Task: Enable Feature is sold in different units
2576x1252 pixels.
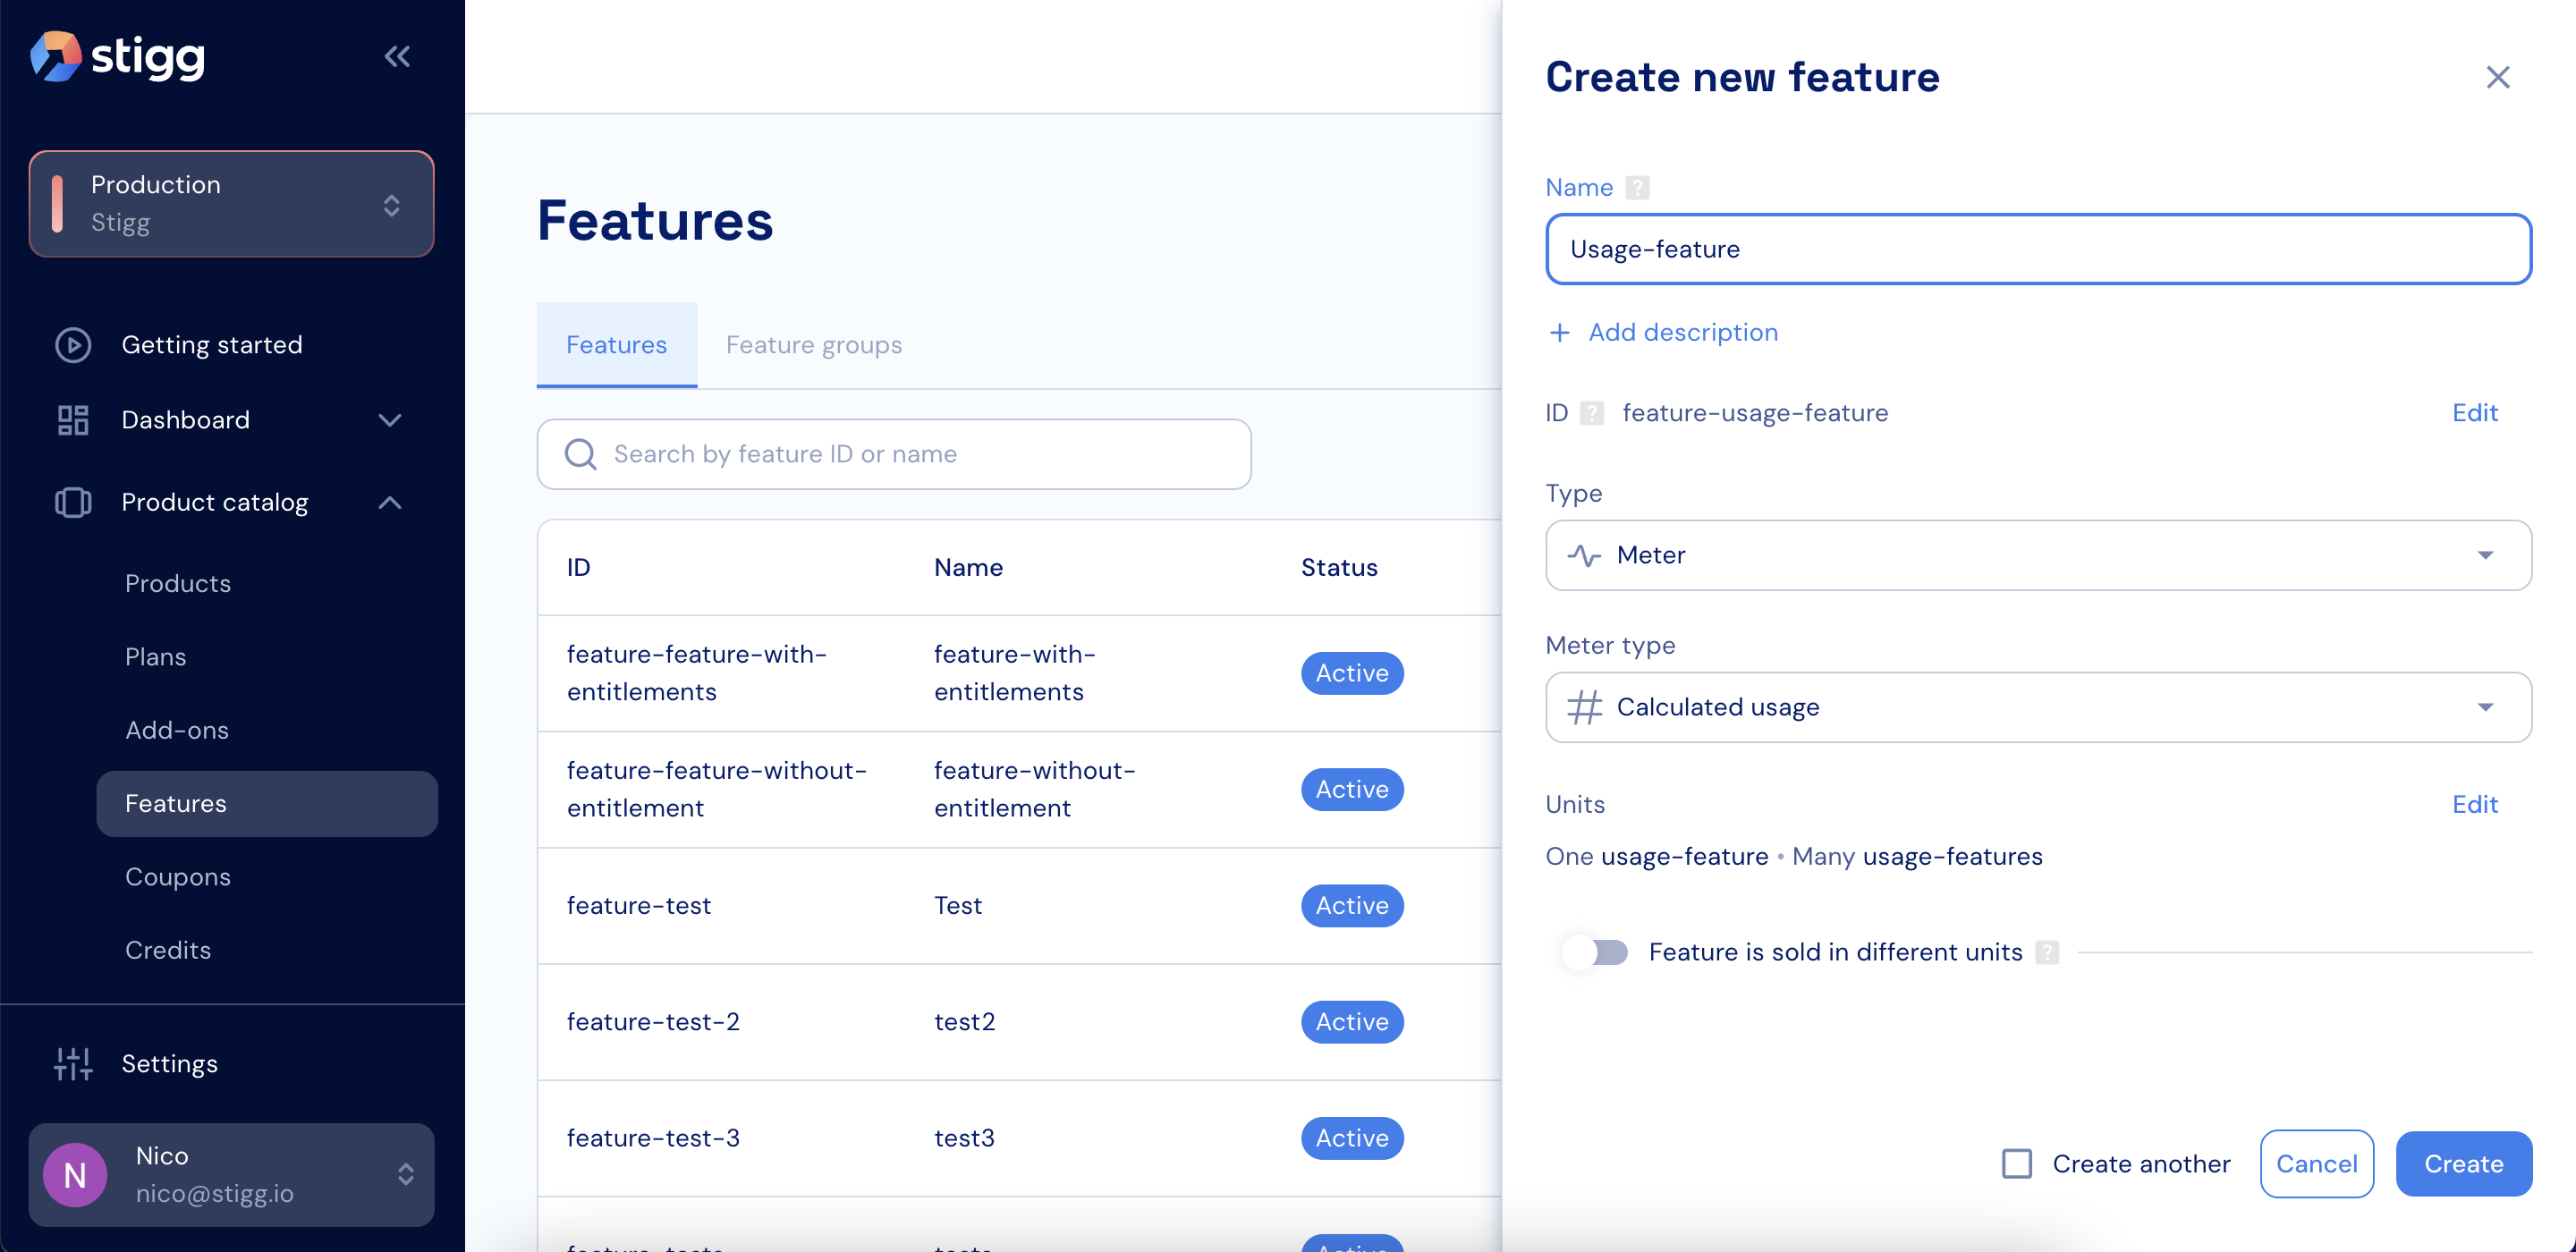Action: click(x=1596, y=952)
